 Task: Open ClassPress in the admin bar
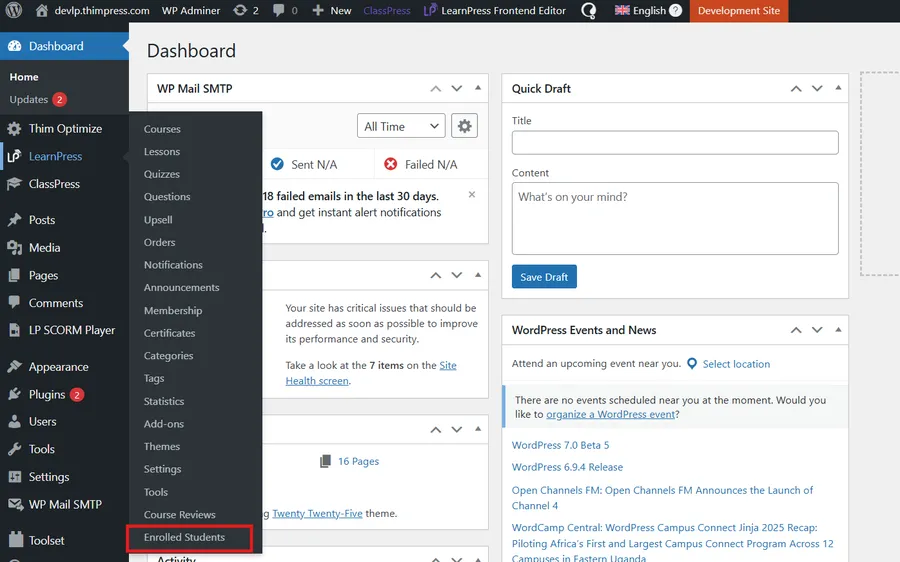(x=387, y=10)
